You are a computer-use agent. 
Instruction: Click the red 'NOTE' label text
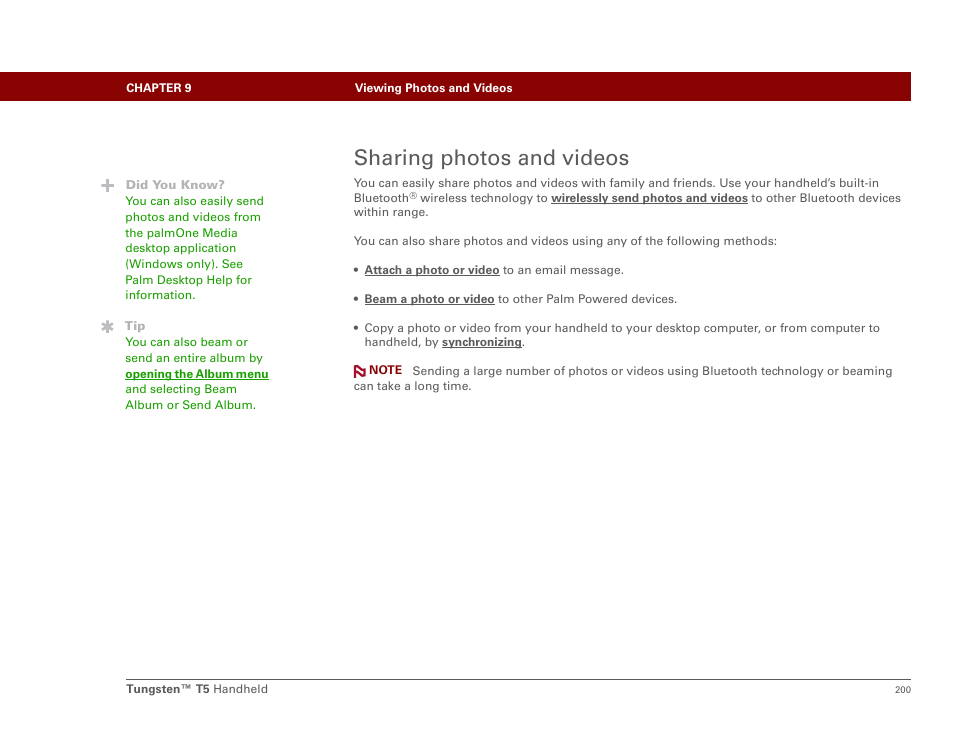pyautogui.click(x=386, y=371)
